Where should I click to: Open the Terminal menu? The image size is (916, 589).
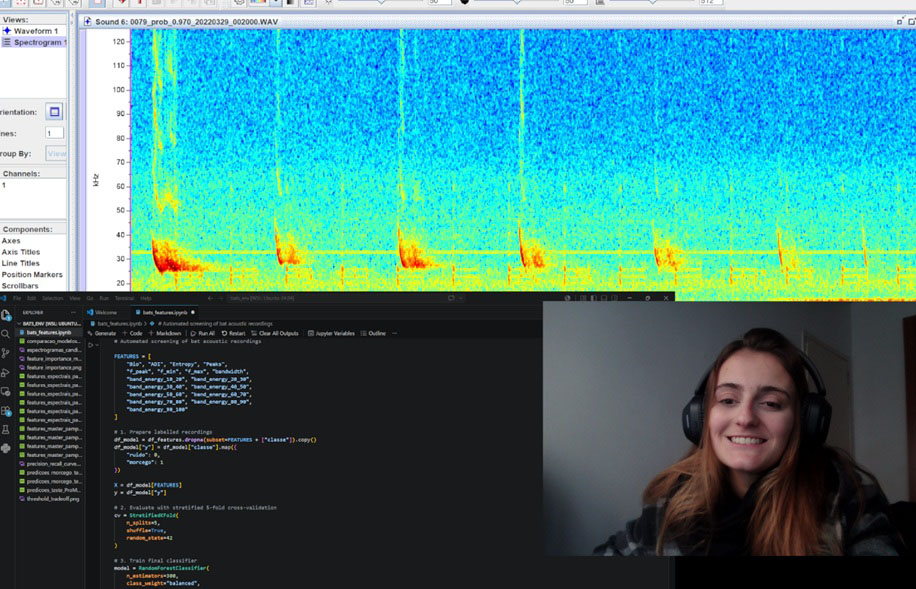pos(124,298)
